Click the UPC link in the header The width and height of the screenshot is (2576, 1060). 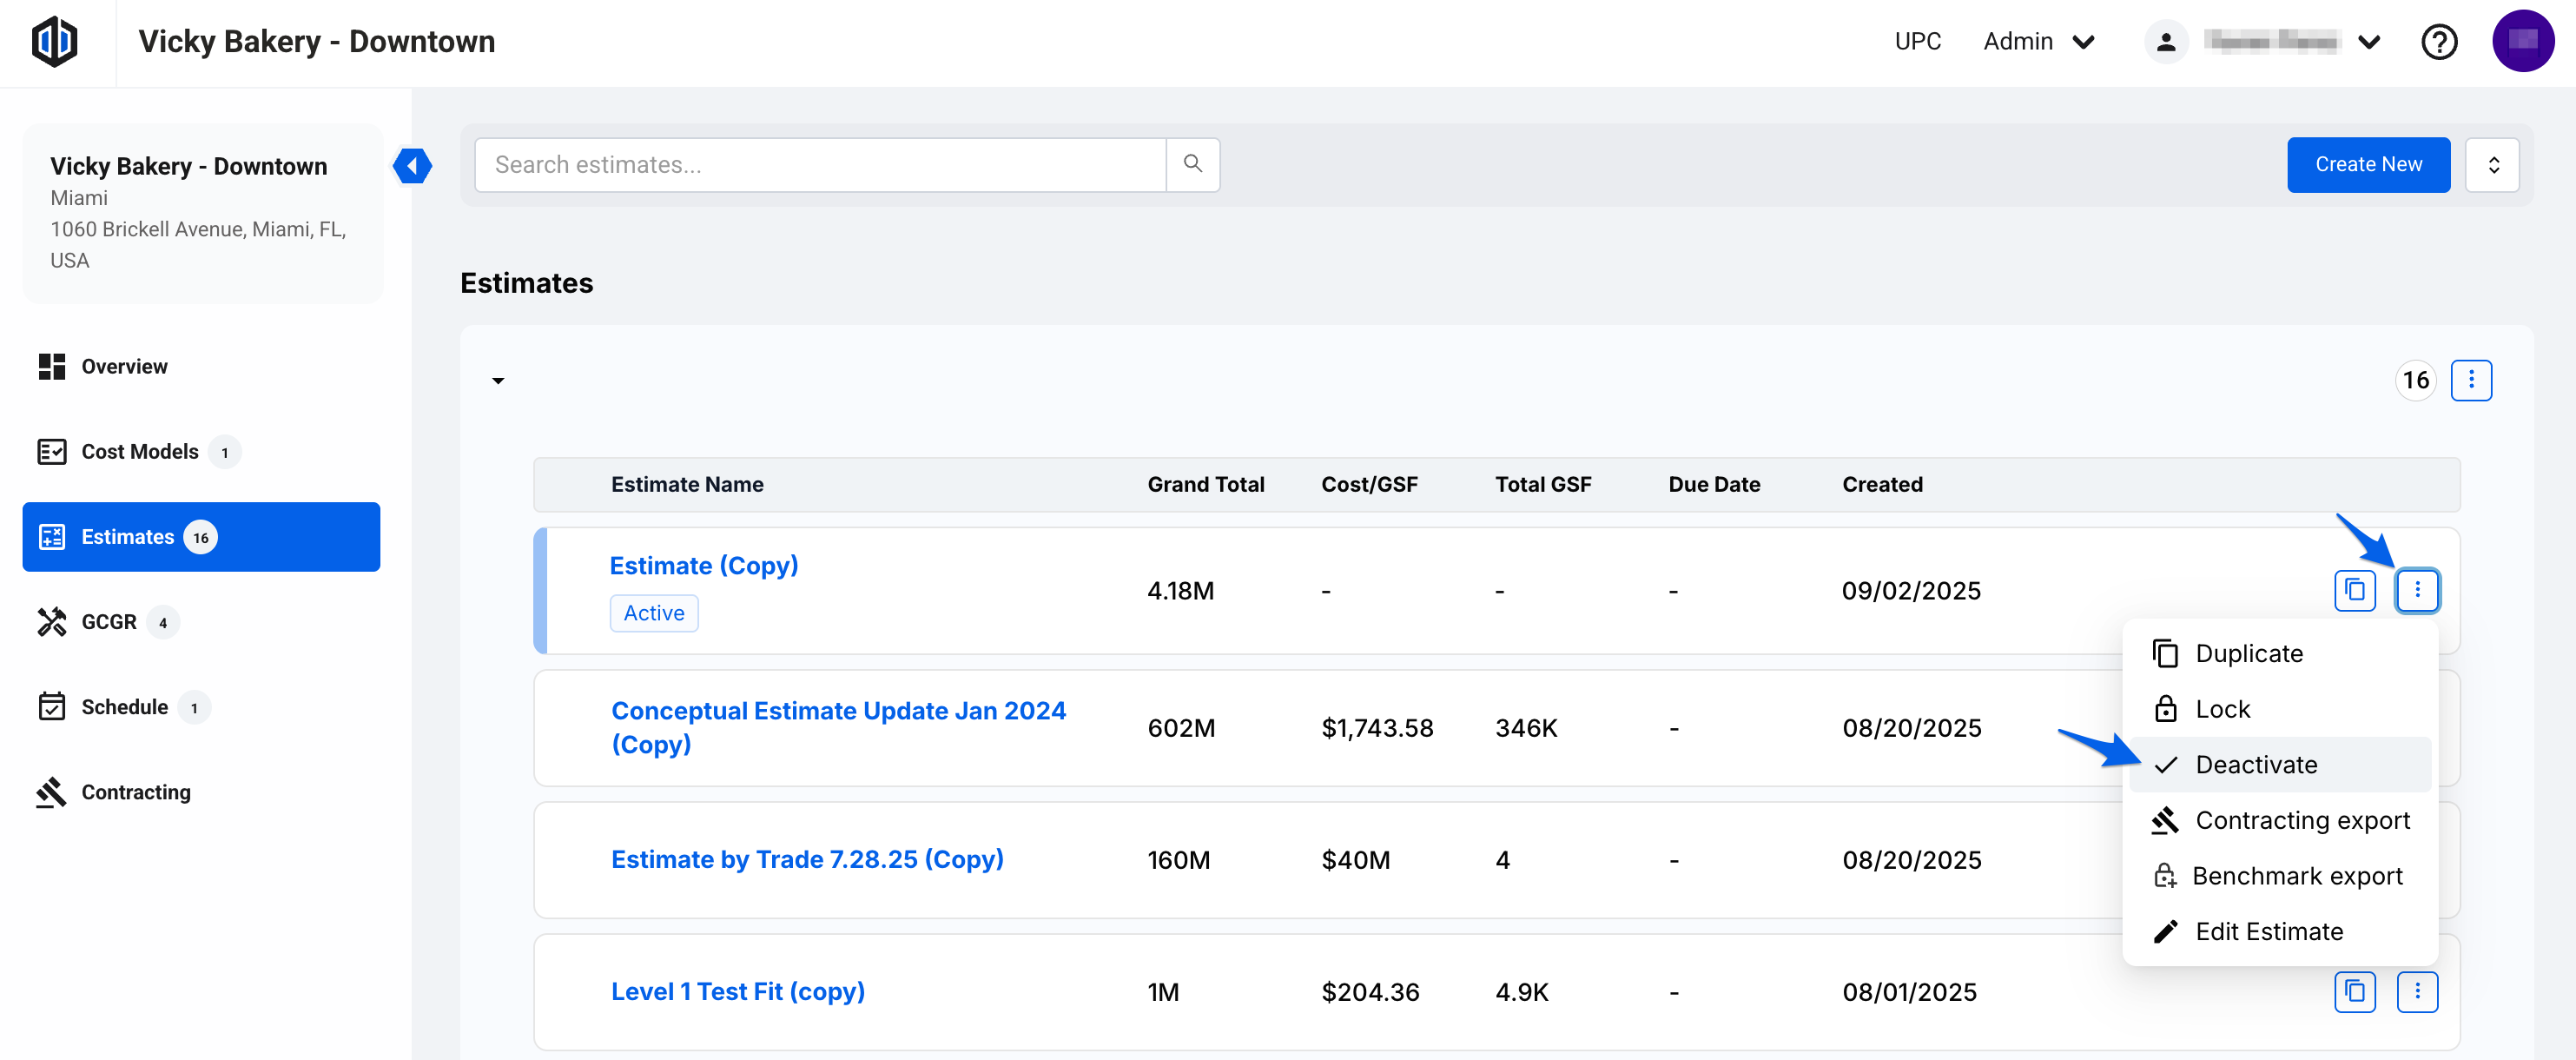(x=1916, y=42)
